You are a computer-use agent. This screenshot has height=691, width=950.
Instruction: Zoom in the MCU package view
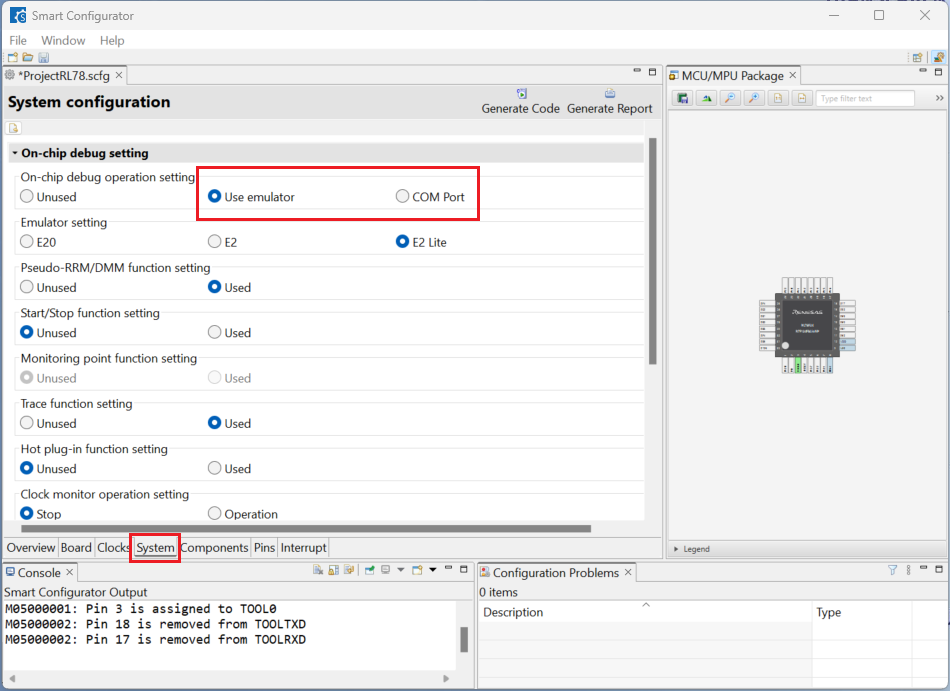point(754,98)
